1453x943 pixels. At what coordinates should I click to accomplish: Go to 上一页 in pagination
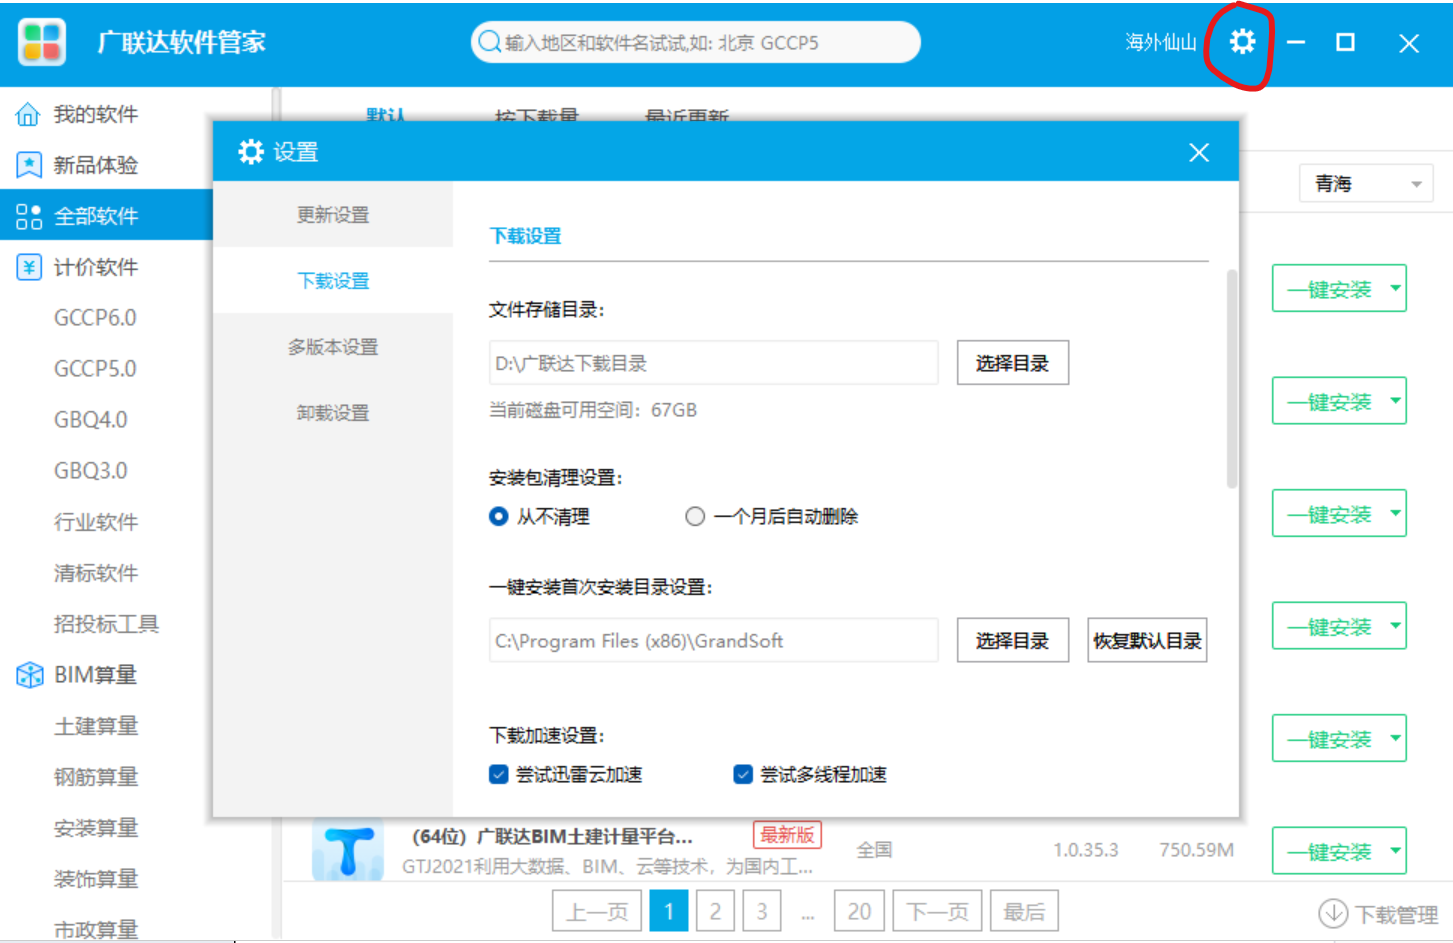point(597,912)
